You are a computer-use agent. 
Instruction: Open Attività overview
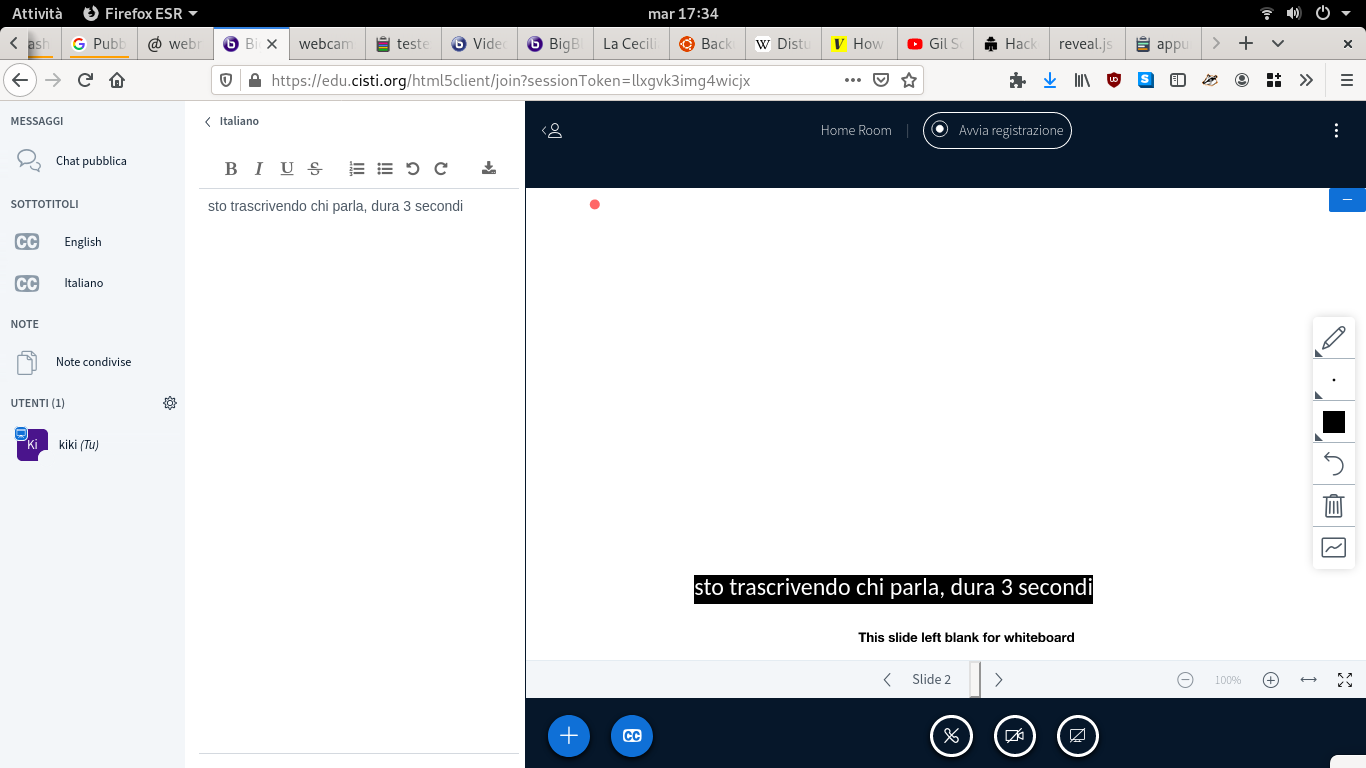(37, 13)
